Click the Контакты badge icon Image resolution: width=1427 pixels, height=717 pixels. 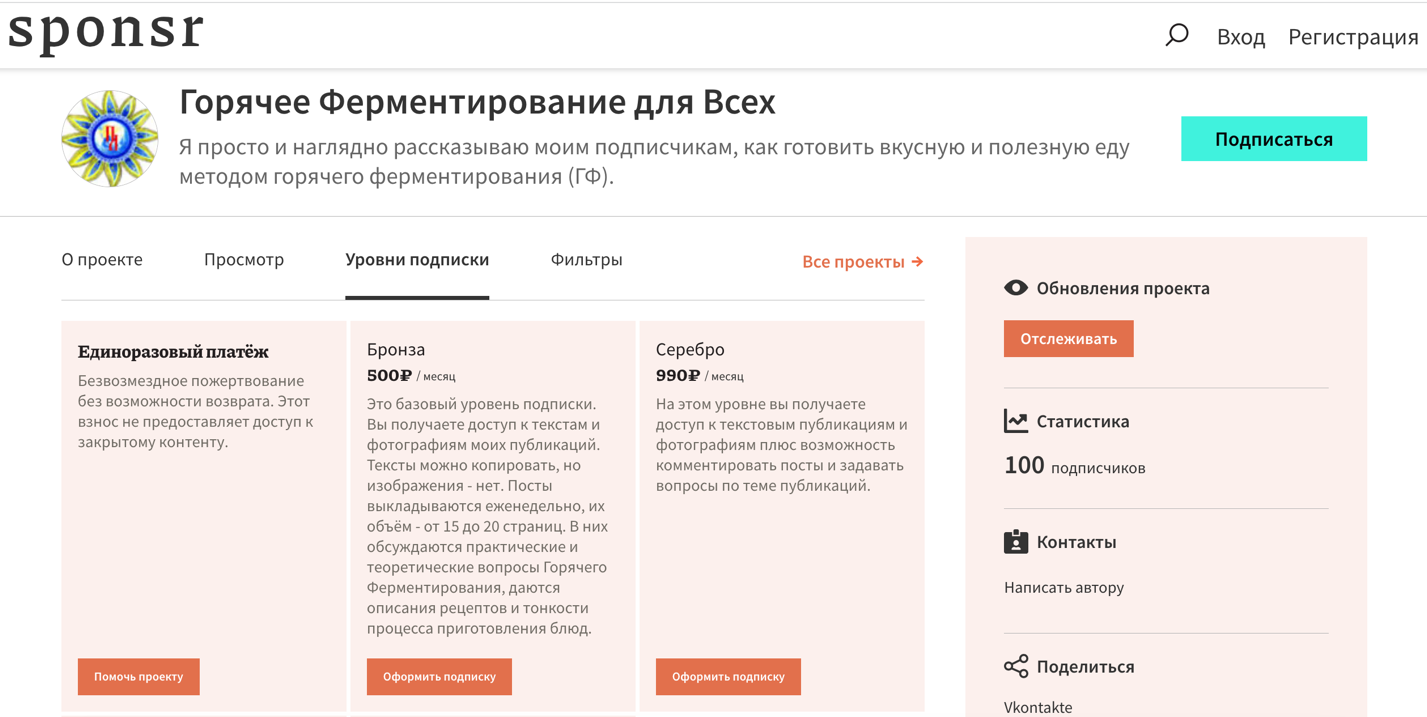[x=1015, y=542]
